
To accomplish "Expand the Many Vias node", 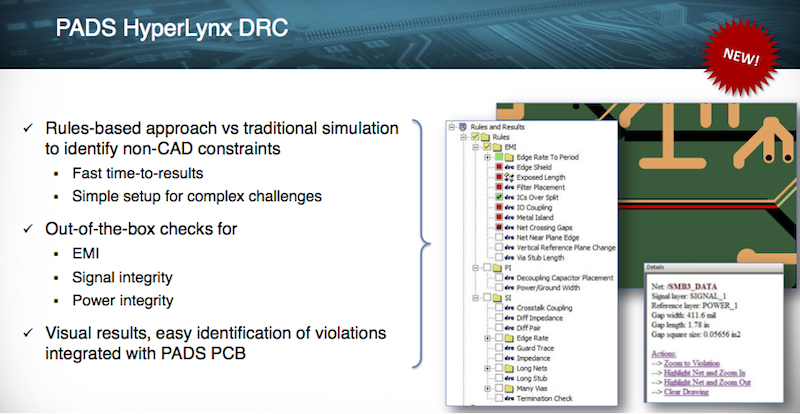I will [488, 388].
